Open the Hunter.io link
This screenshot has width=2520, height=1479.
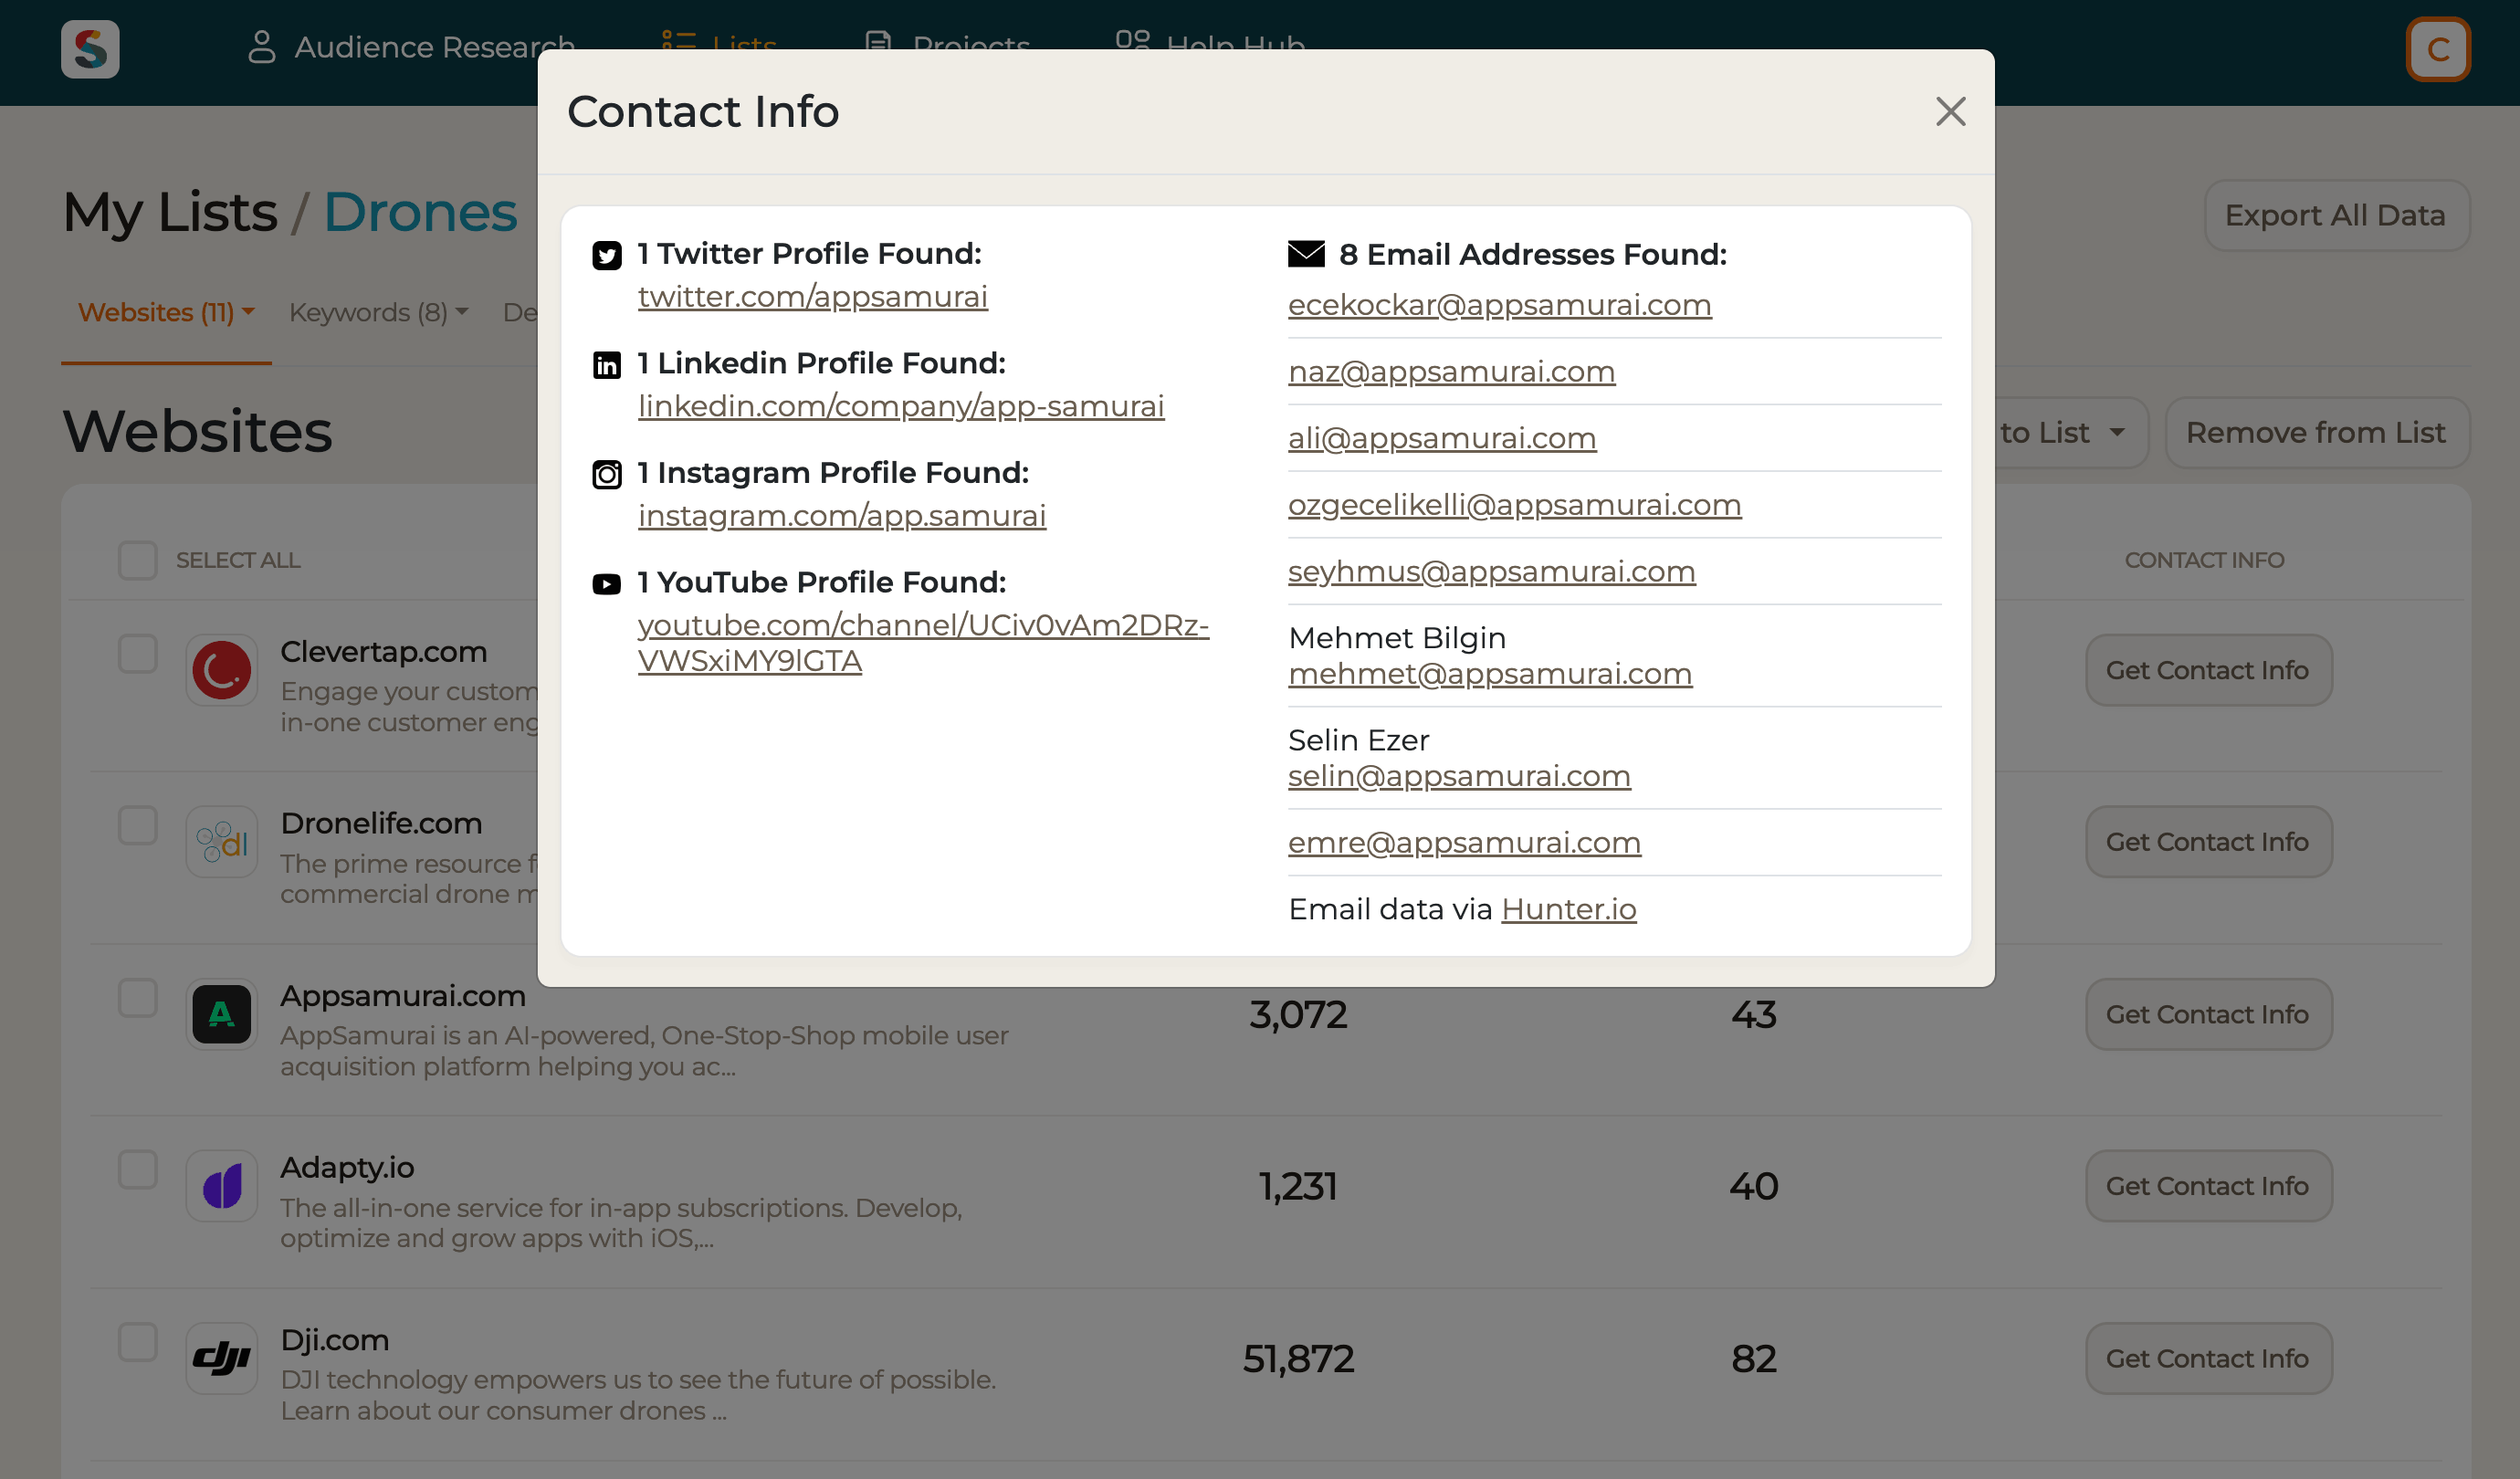[x=1569, y=909]
